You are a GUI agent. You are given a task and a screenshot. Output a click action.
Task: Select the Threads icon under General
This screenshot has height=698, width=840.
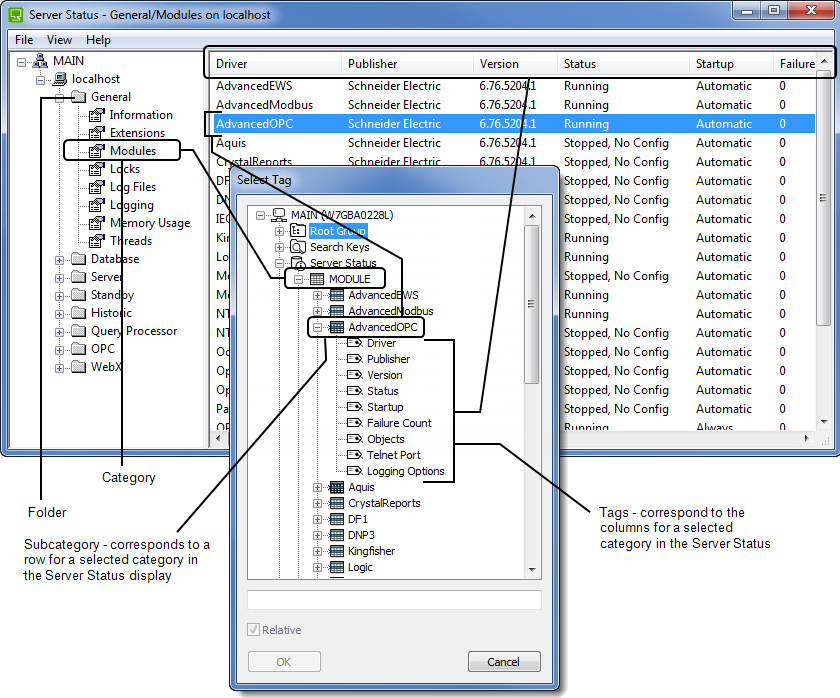[97, 241]
